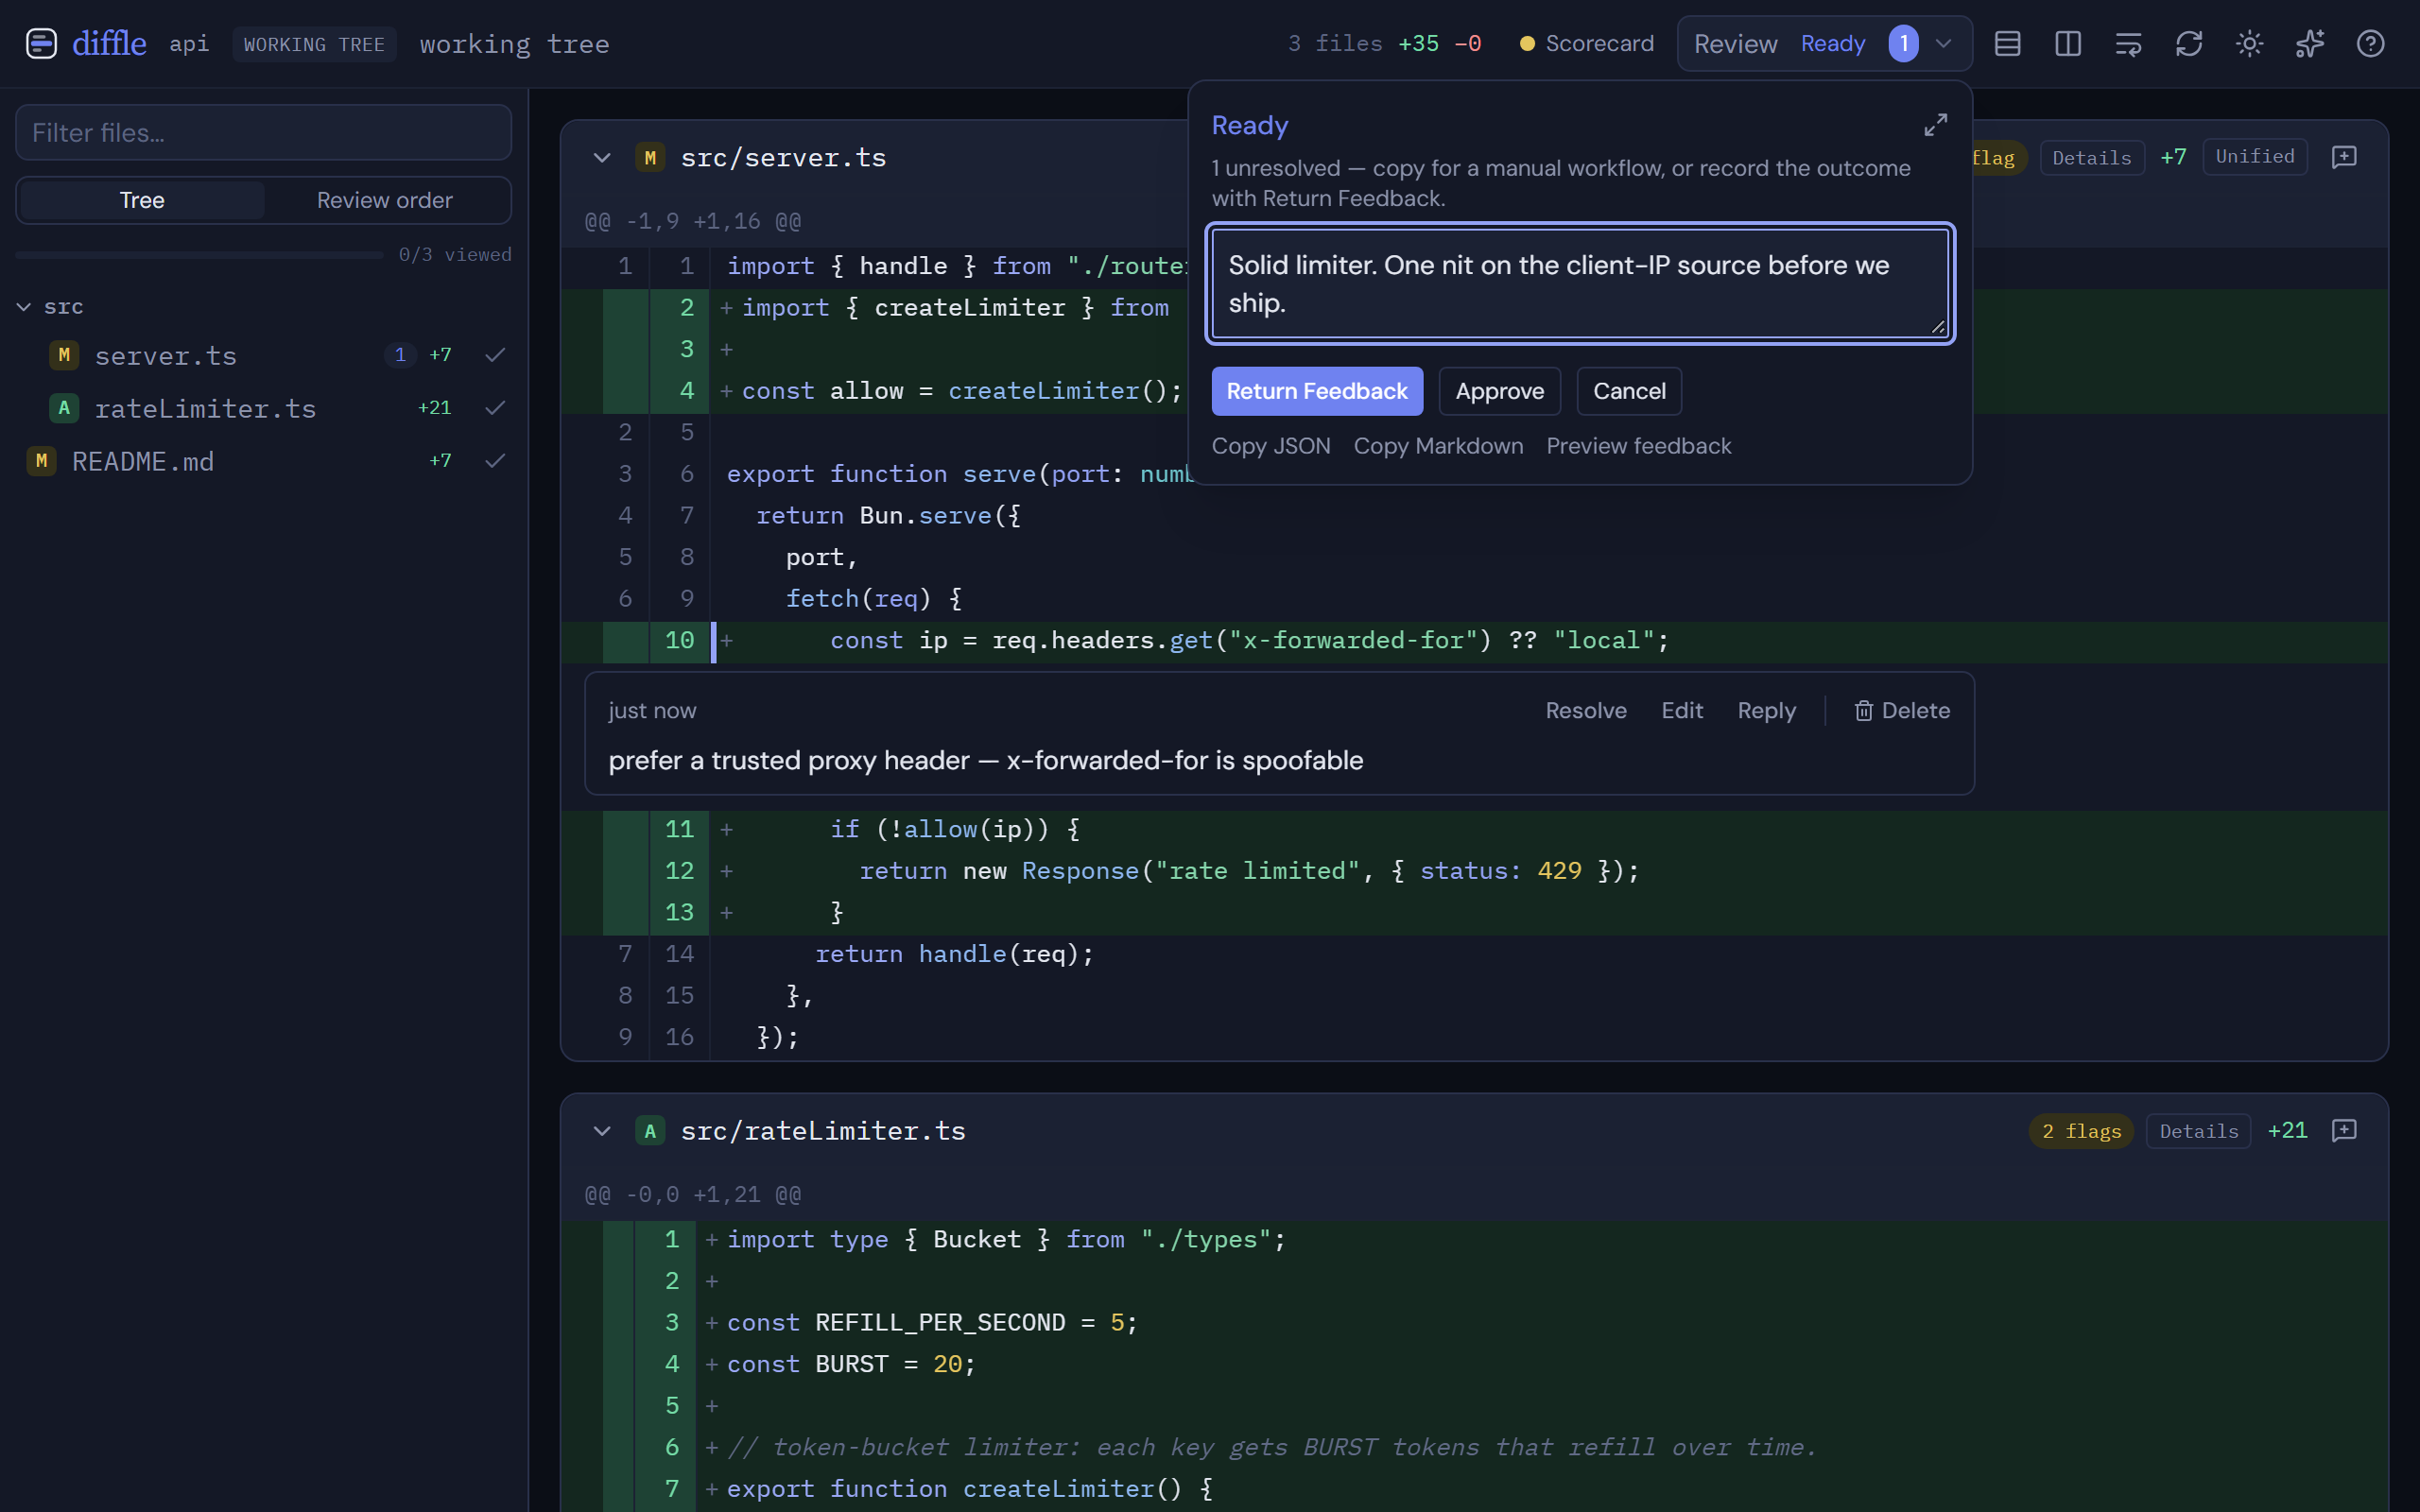This screenshot has width=2420, height=1512.
Task: Open the Scorecard
Action: [x=1586, y=44]
